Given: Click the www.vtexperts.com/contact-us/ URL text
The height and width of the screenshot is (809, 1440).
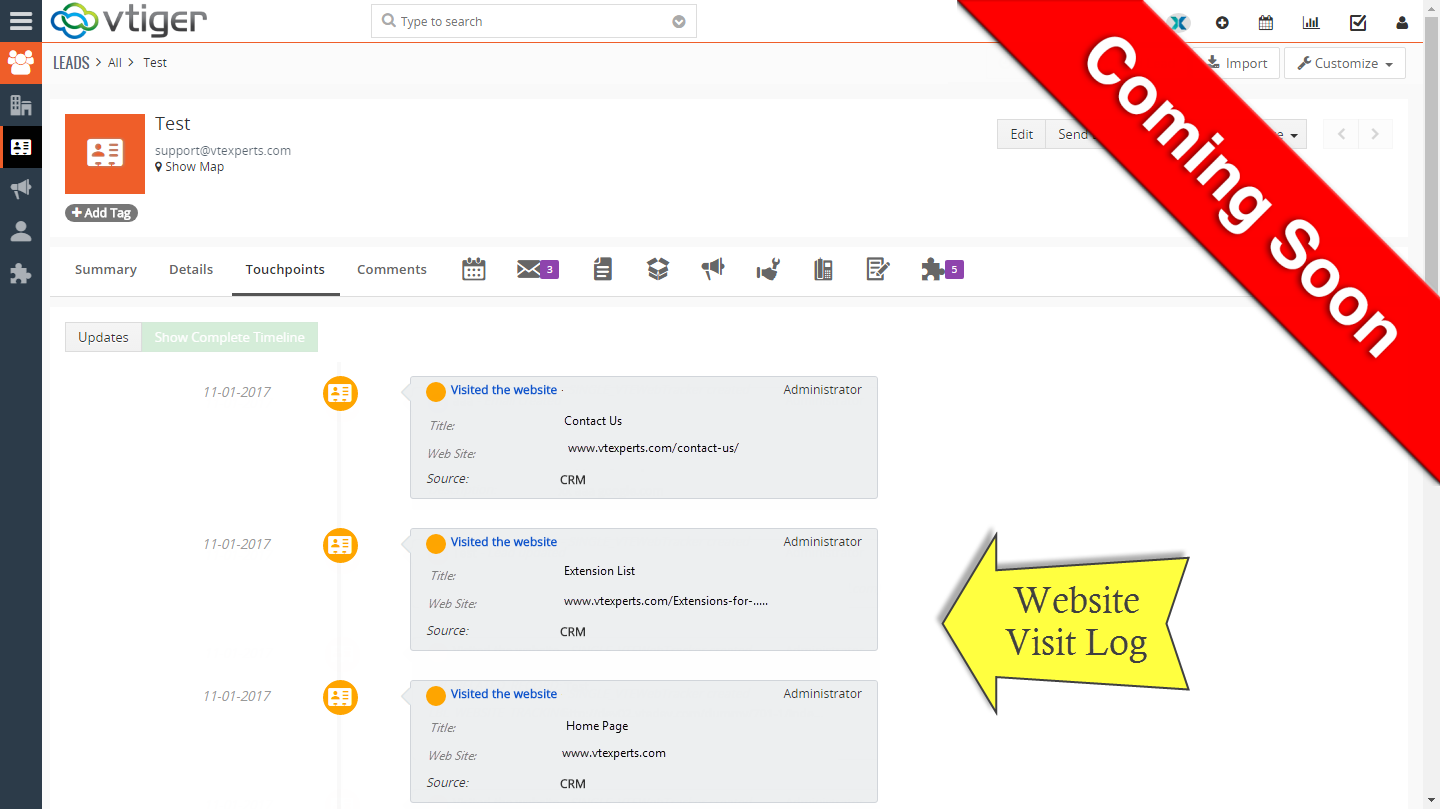Looking at the screenshot, I should [653, 448].
